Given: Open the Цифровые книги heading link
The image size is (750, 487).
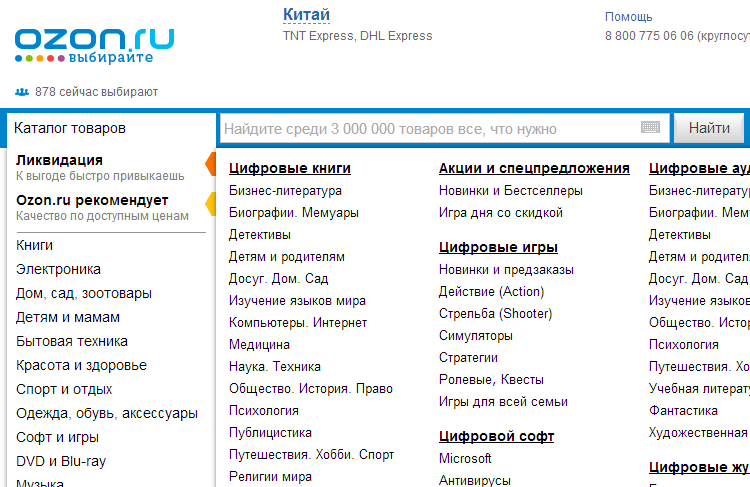Looking at the screenshot, I should pos(290,168).
